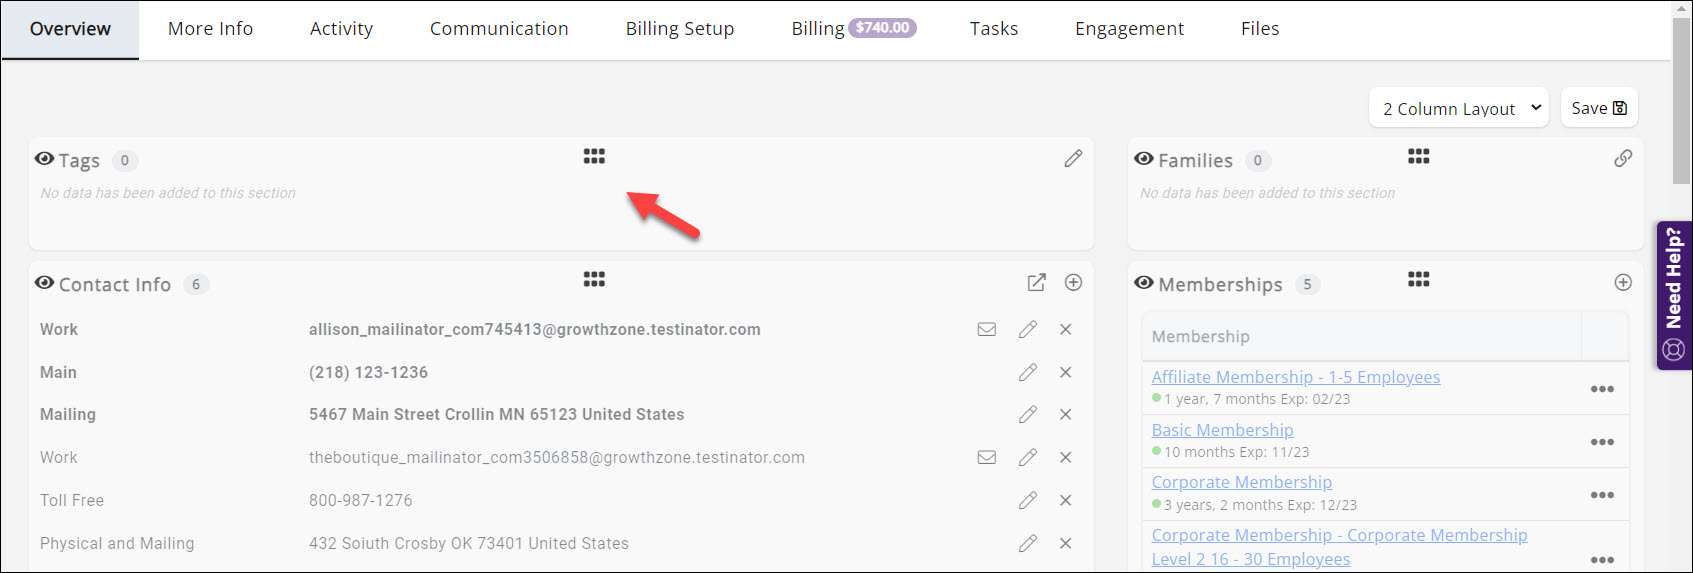Expand actions for Affiliate Membership row
Screen dimensions: 1693x573
tap(1602, 389)
